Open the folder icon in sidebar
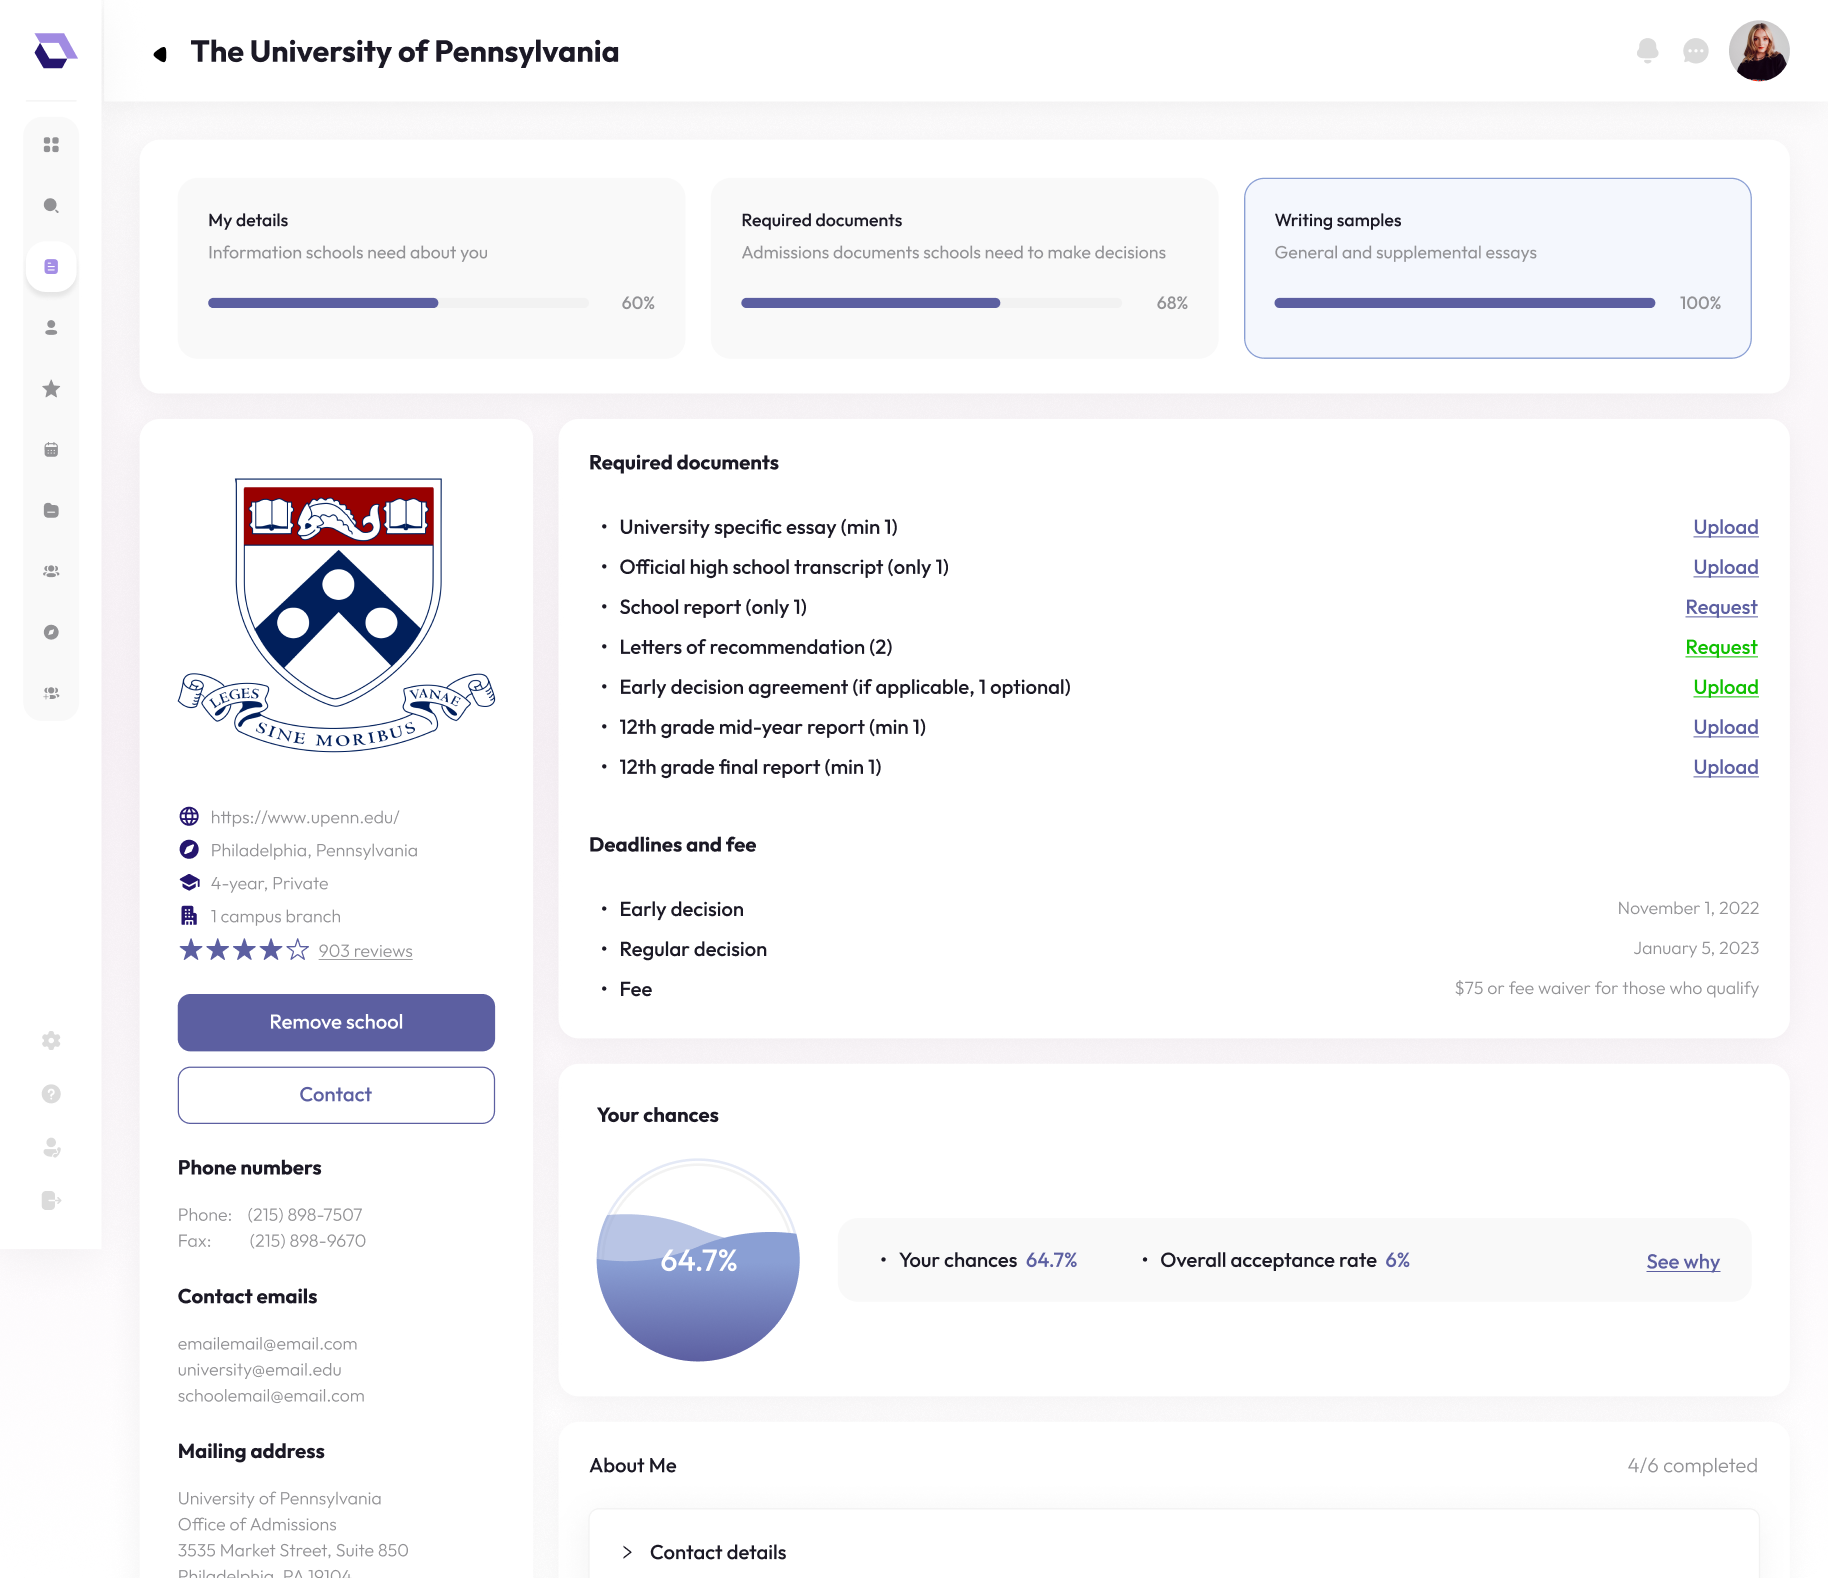The width and height of the screenshot is (1828, 1578). coord(51,511)
